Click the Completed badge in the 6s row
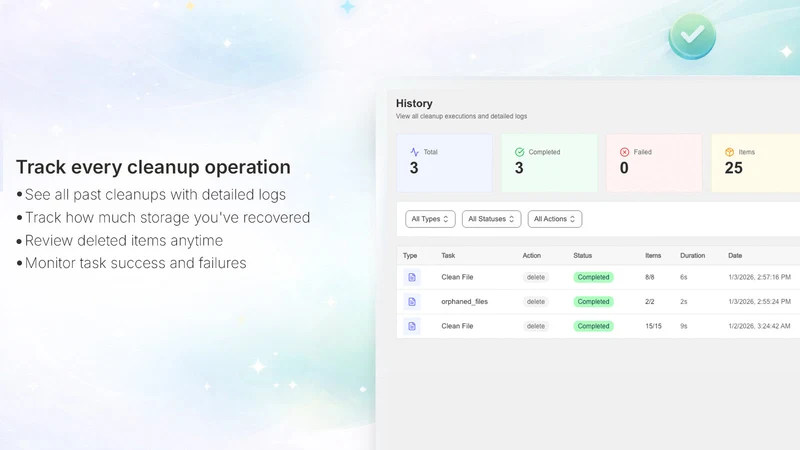The image size is (800, 450). 593,277
